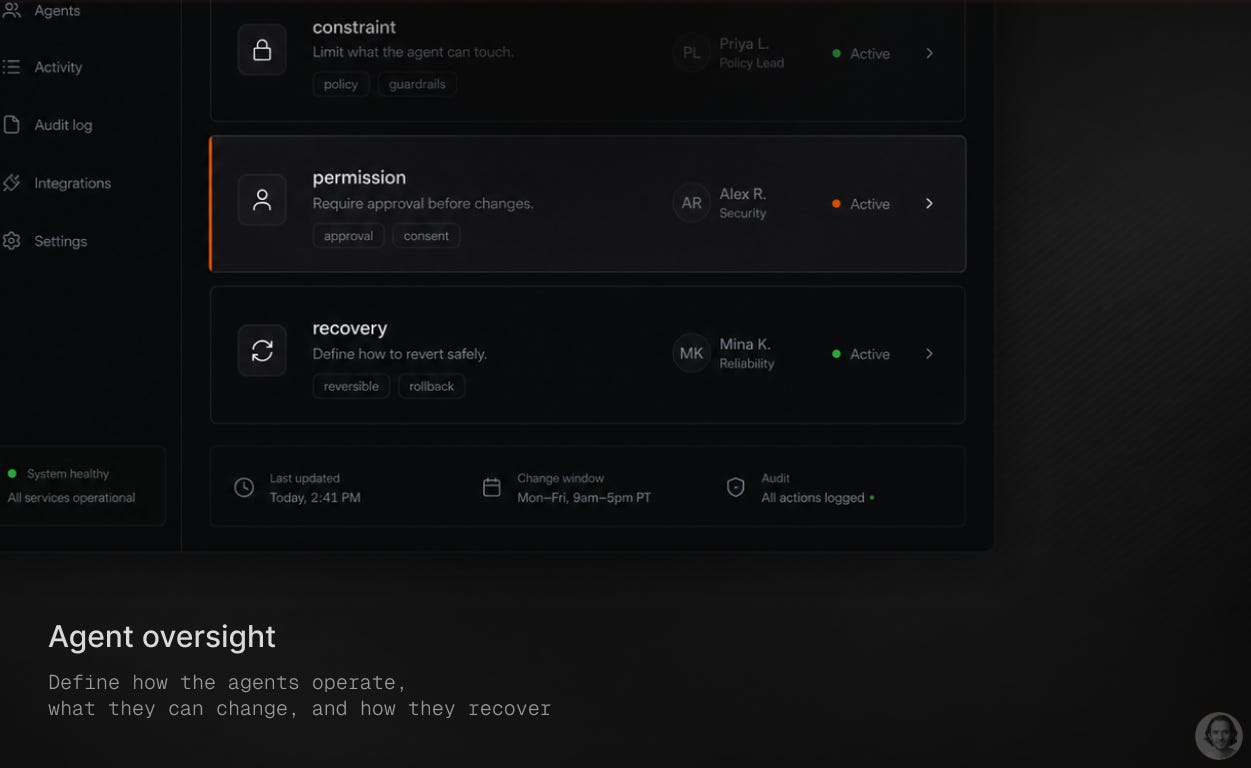Expand the permission row chevron
The width and height of the screenshot is (1251, 768).
(x=929, y=203)
